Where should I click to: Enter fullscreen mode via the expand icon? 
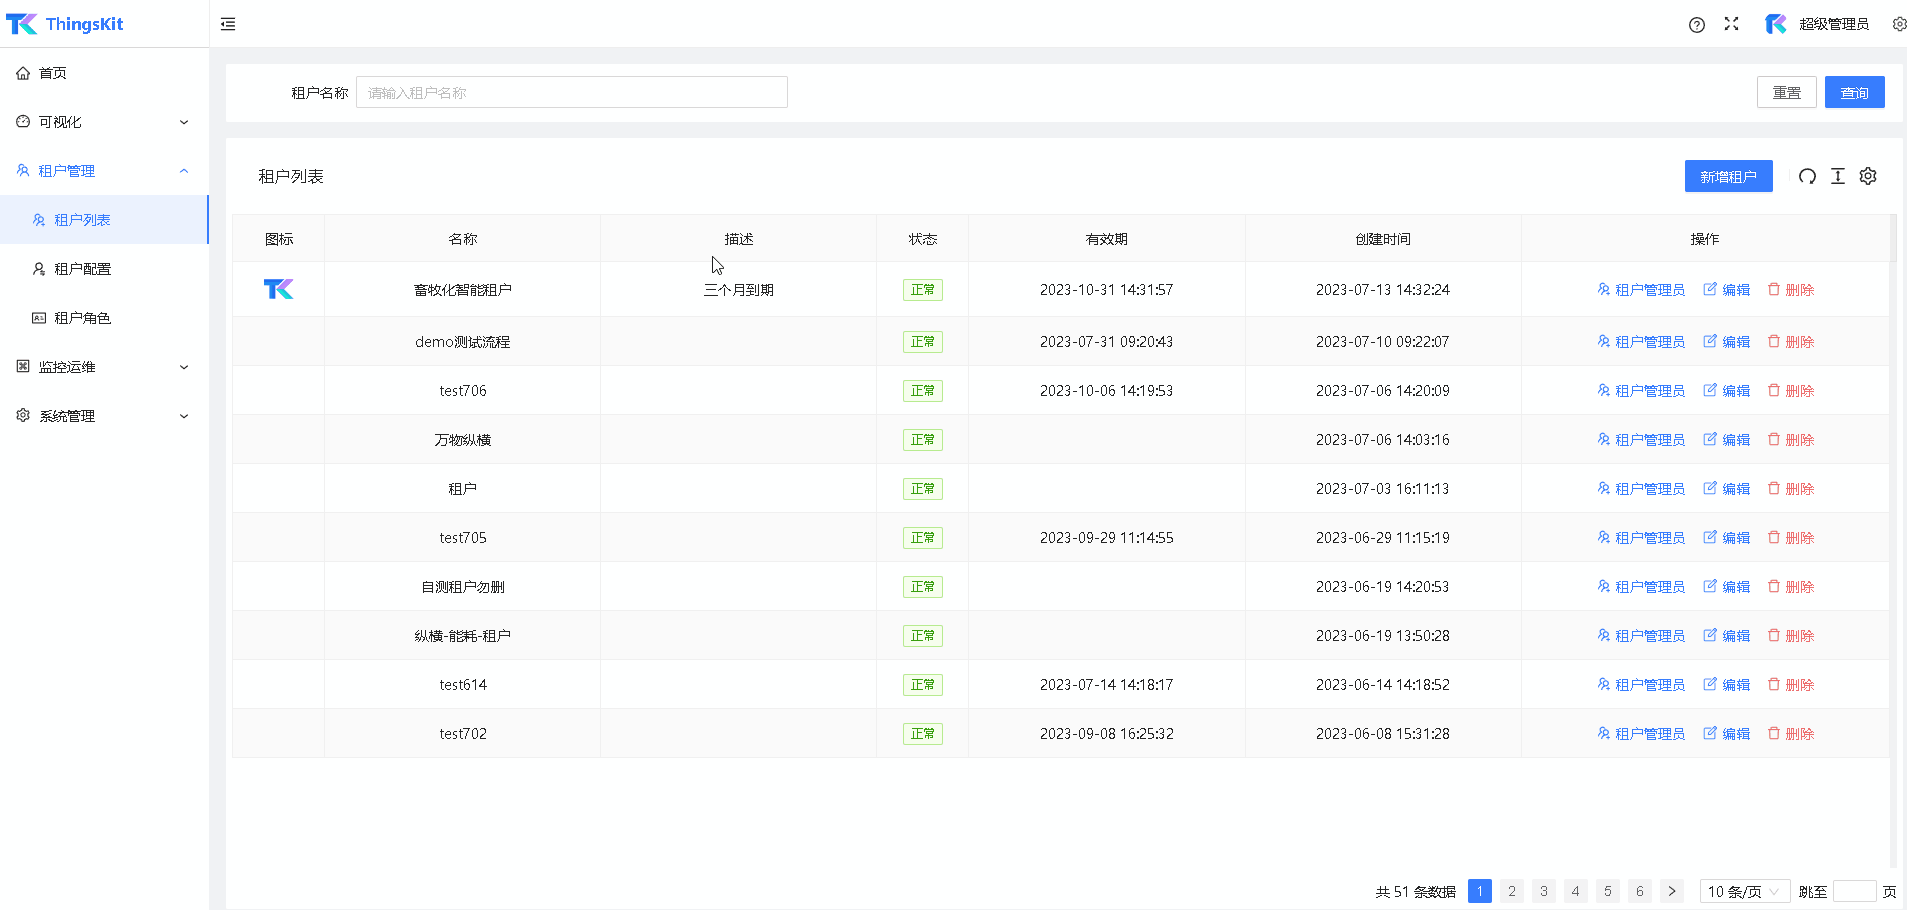(x=1731, y=24)
